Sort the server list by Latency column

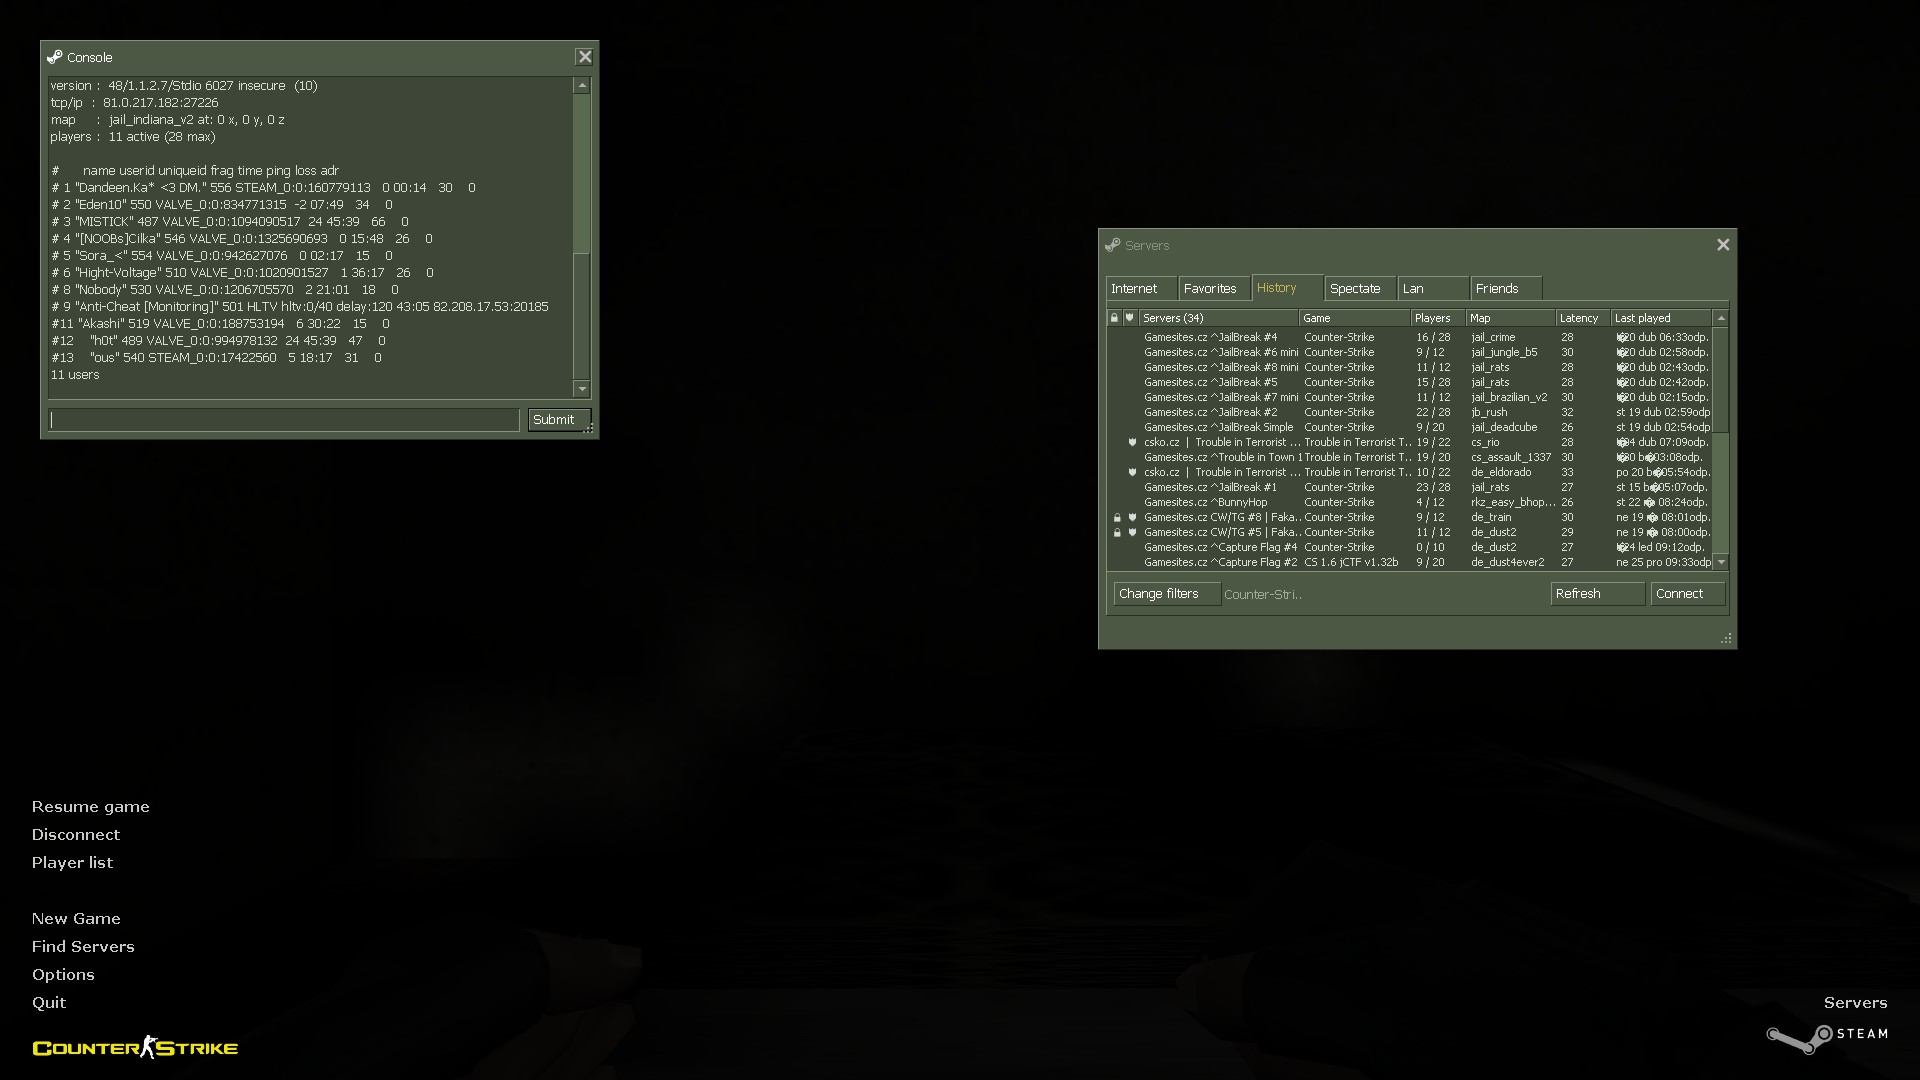1584,318
